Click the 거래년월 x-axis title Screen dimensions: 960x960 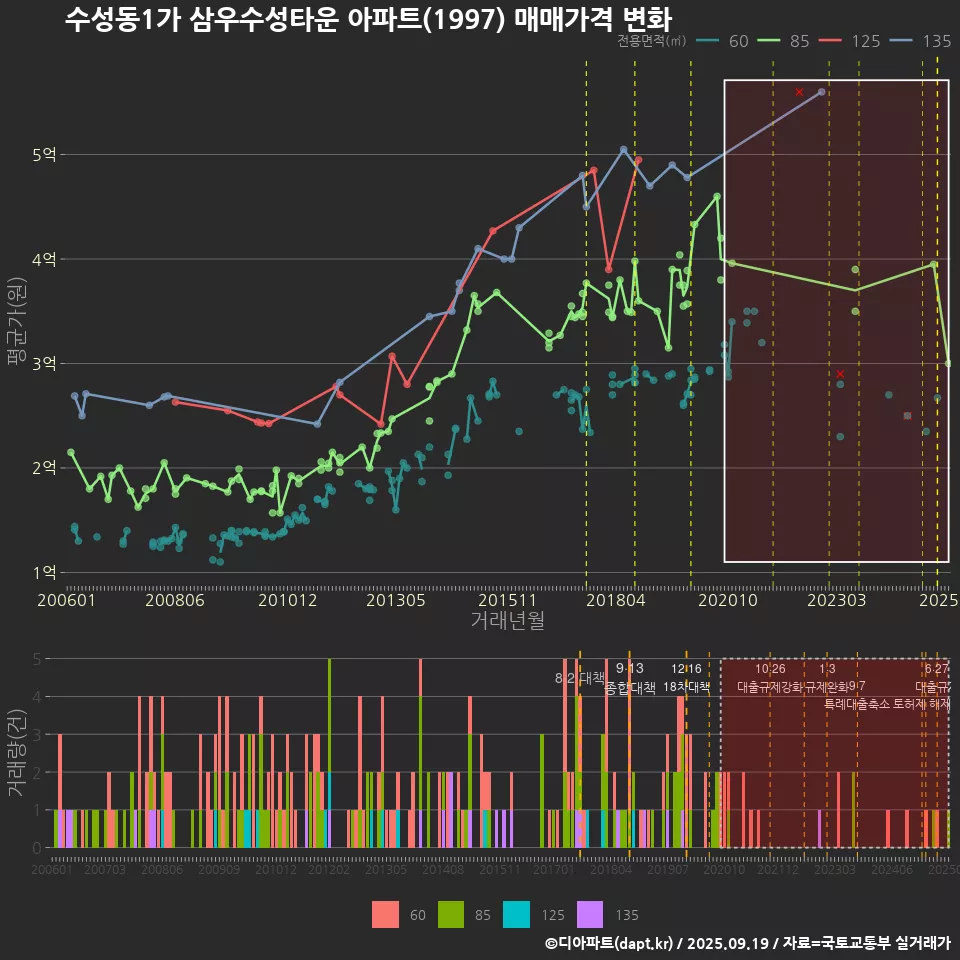tap(507, 620)
